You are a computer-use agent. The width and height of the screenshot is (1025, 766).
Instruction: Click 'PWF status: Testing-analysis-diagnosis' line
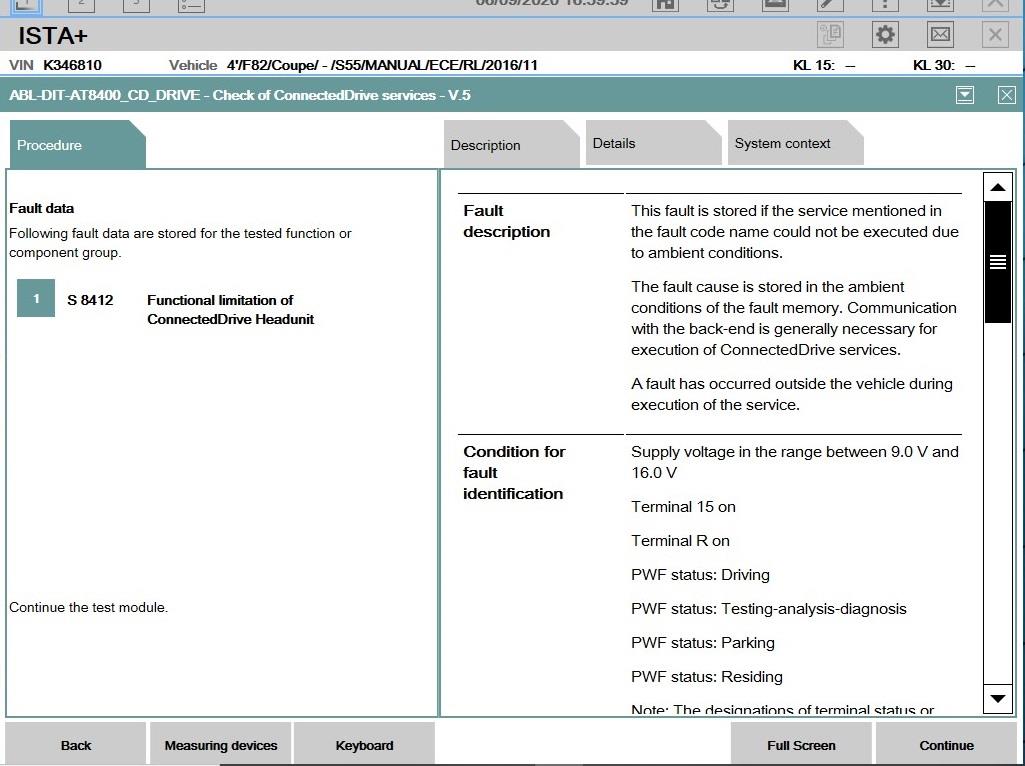(x=769, y=608)
